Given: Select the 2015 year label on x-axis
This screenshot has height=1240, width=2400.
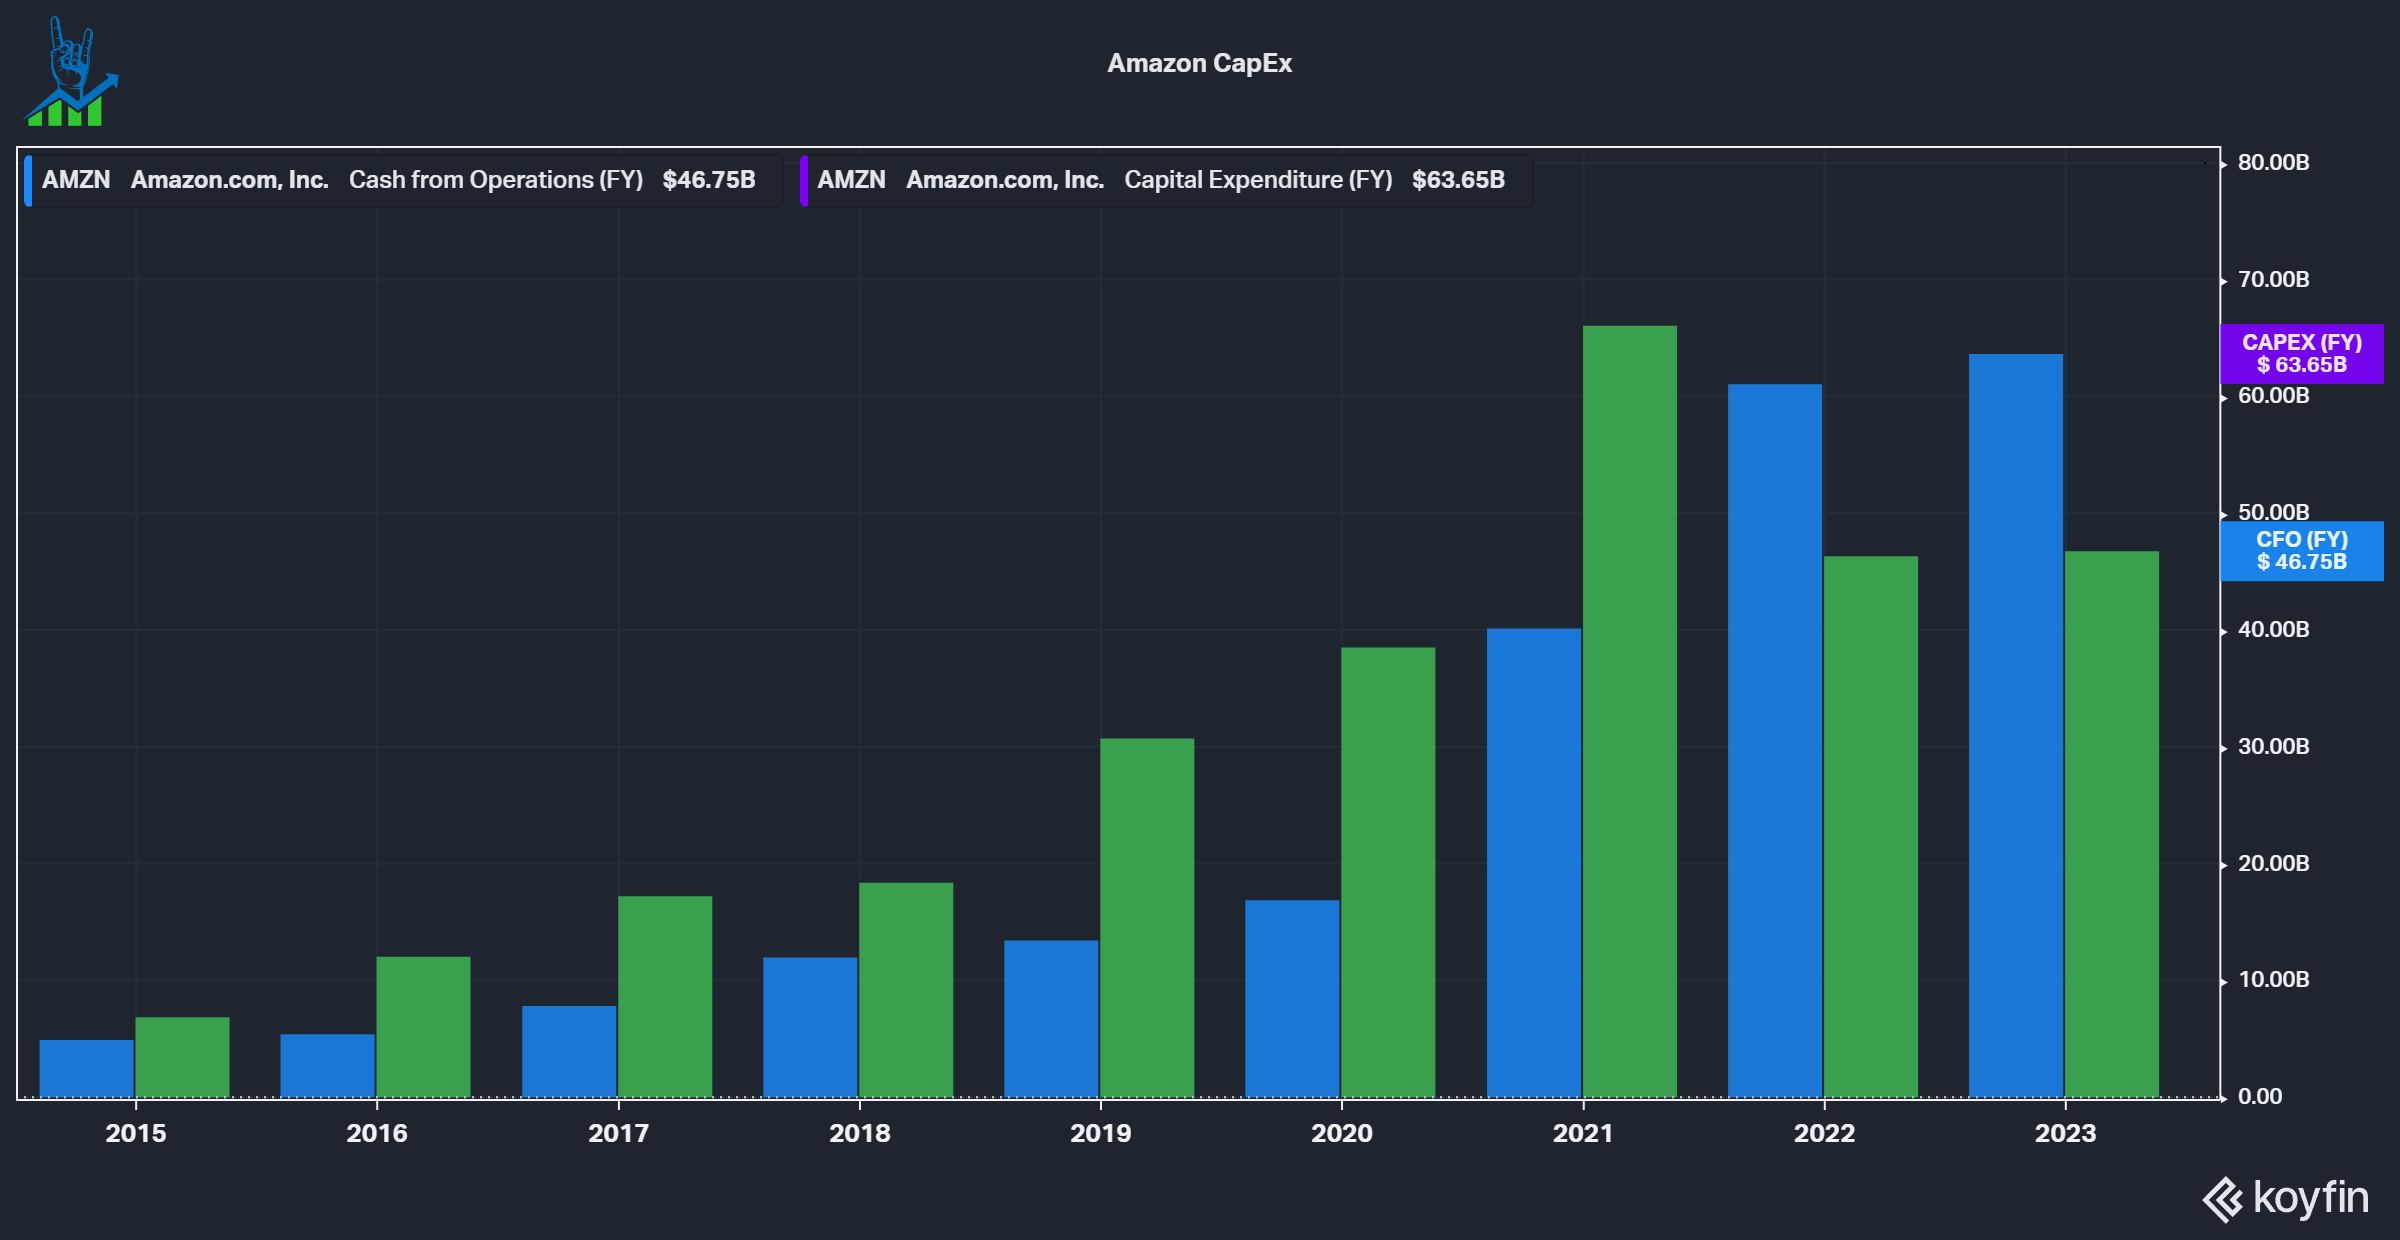Looking at the screenshot, I should 136,1134.
